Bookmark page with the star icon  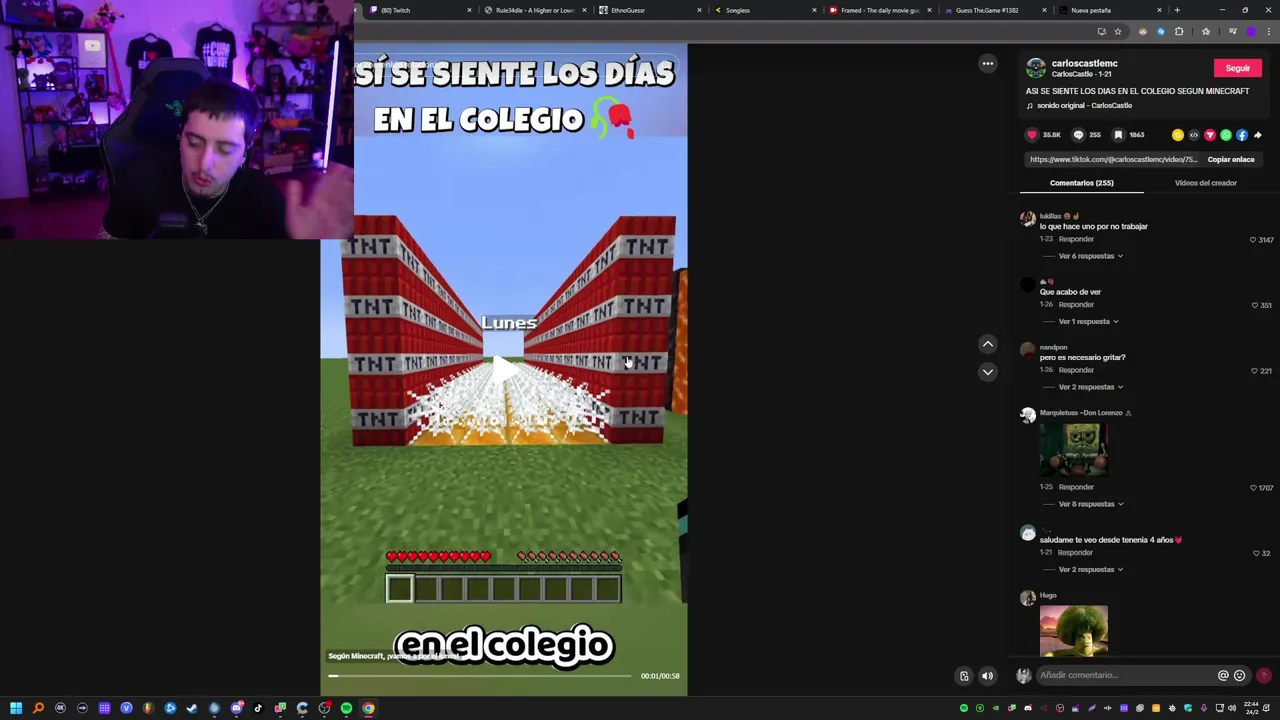click(x=1118, y=32)
